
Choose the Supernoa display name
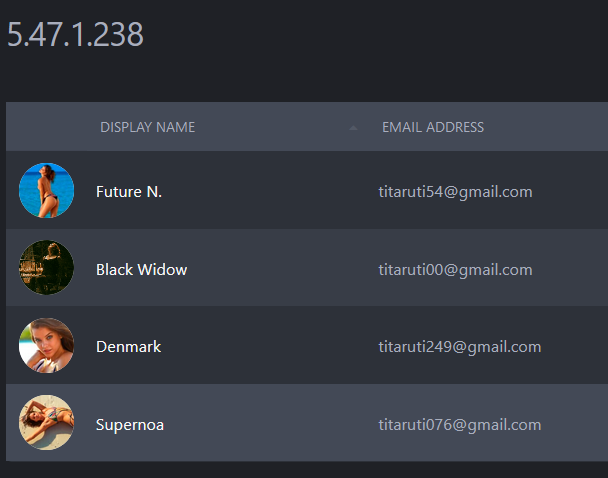(x=130, y=425)
